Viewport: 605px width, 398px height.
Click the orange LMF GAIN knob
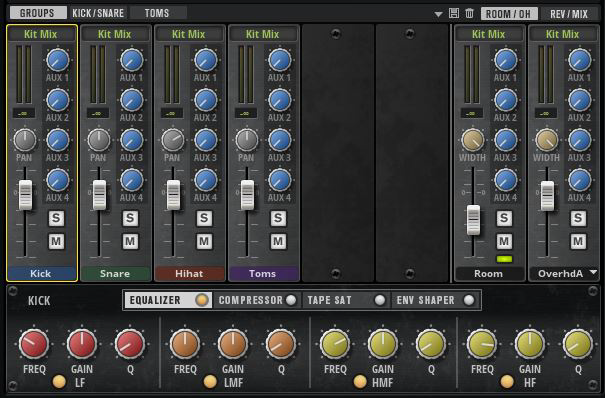pos(233,344)
